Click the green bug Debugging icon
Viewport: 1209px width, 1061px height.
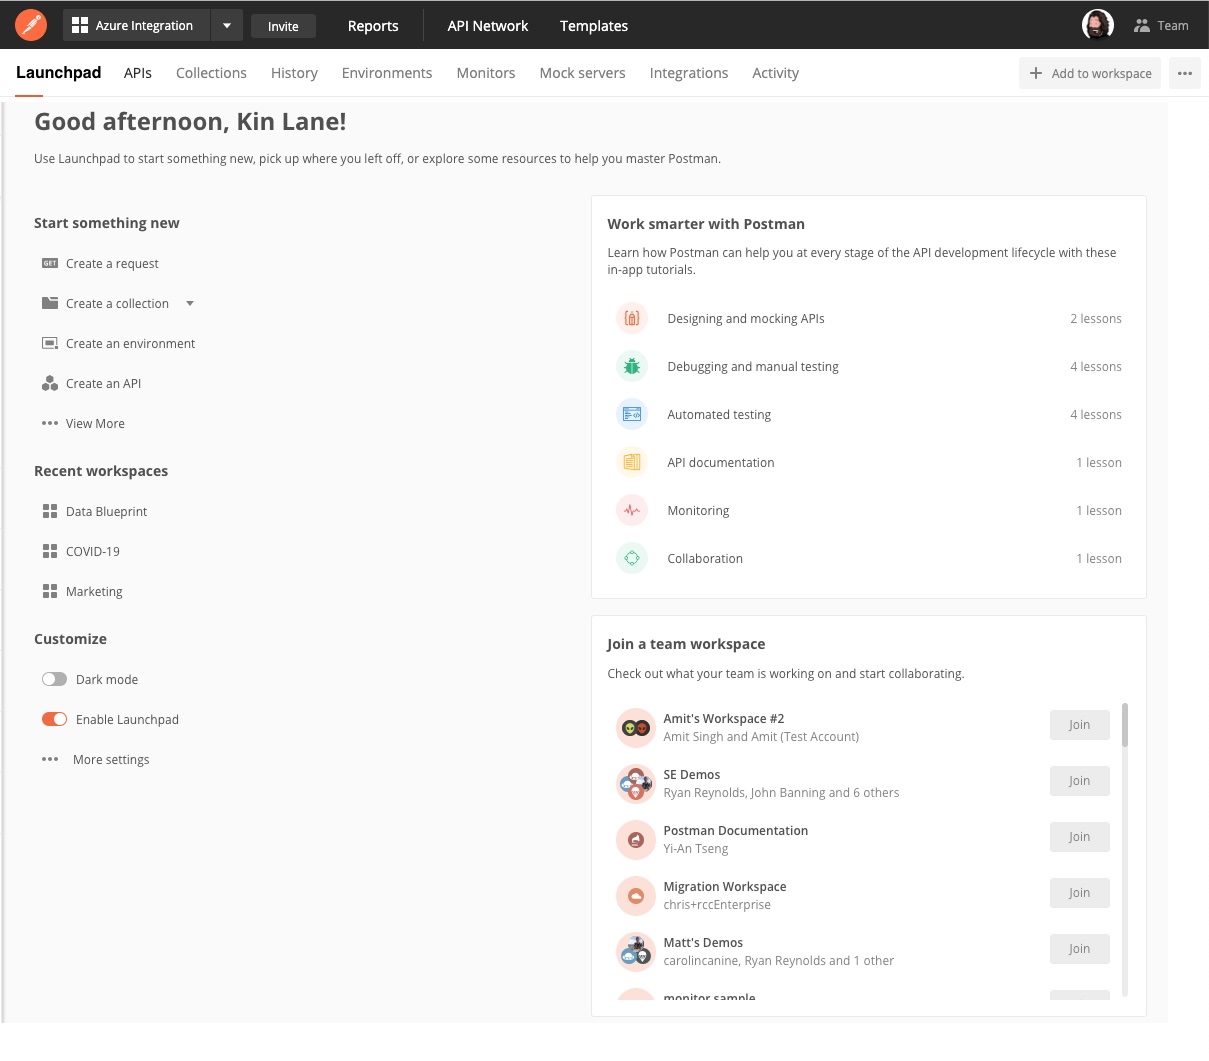pyautogui.click(x=632, y=366)
